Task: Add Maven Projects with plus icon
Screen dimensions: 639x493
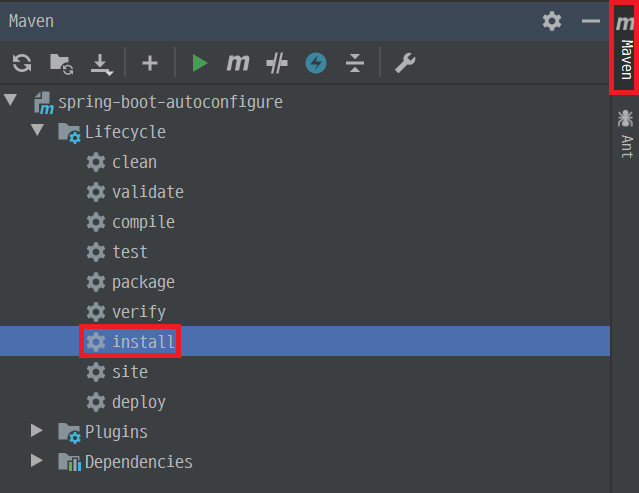Action: pyautogui.click(x=150, y=63)
